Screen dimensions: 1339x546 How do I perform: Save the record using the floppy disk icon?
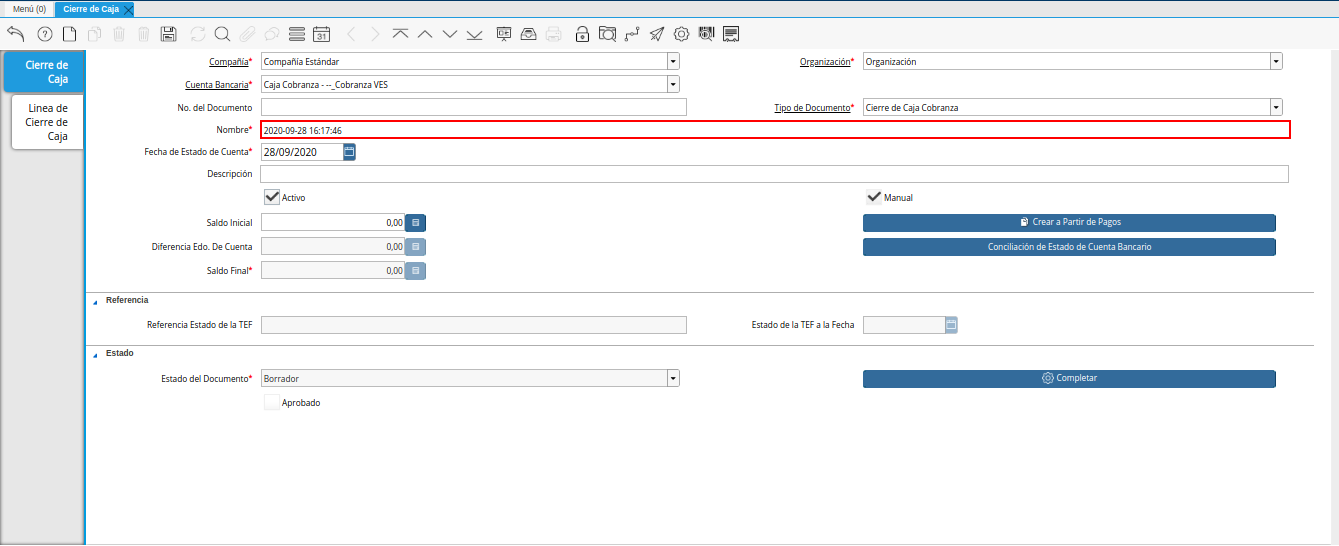point(169,34)
